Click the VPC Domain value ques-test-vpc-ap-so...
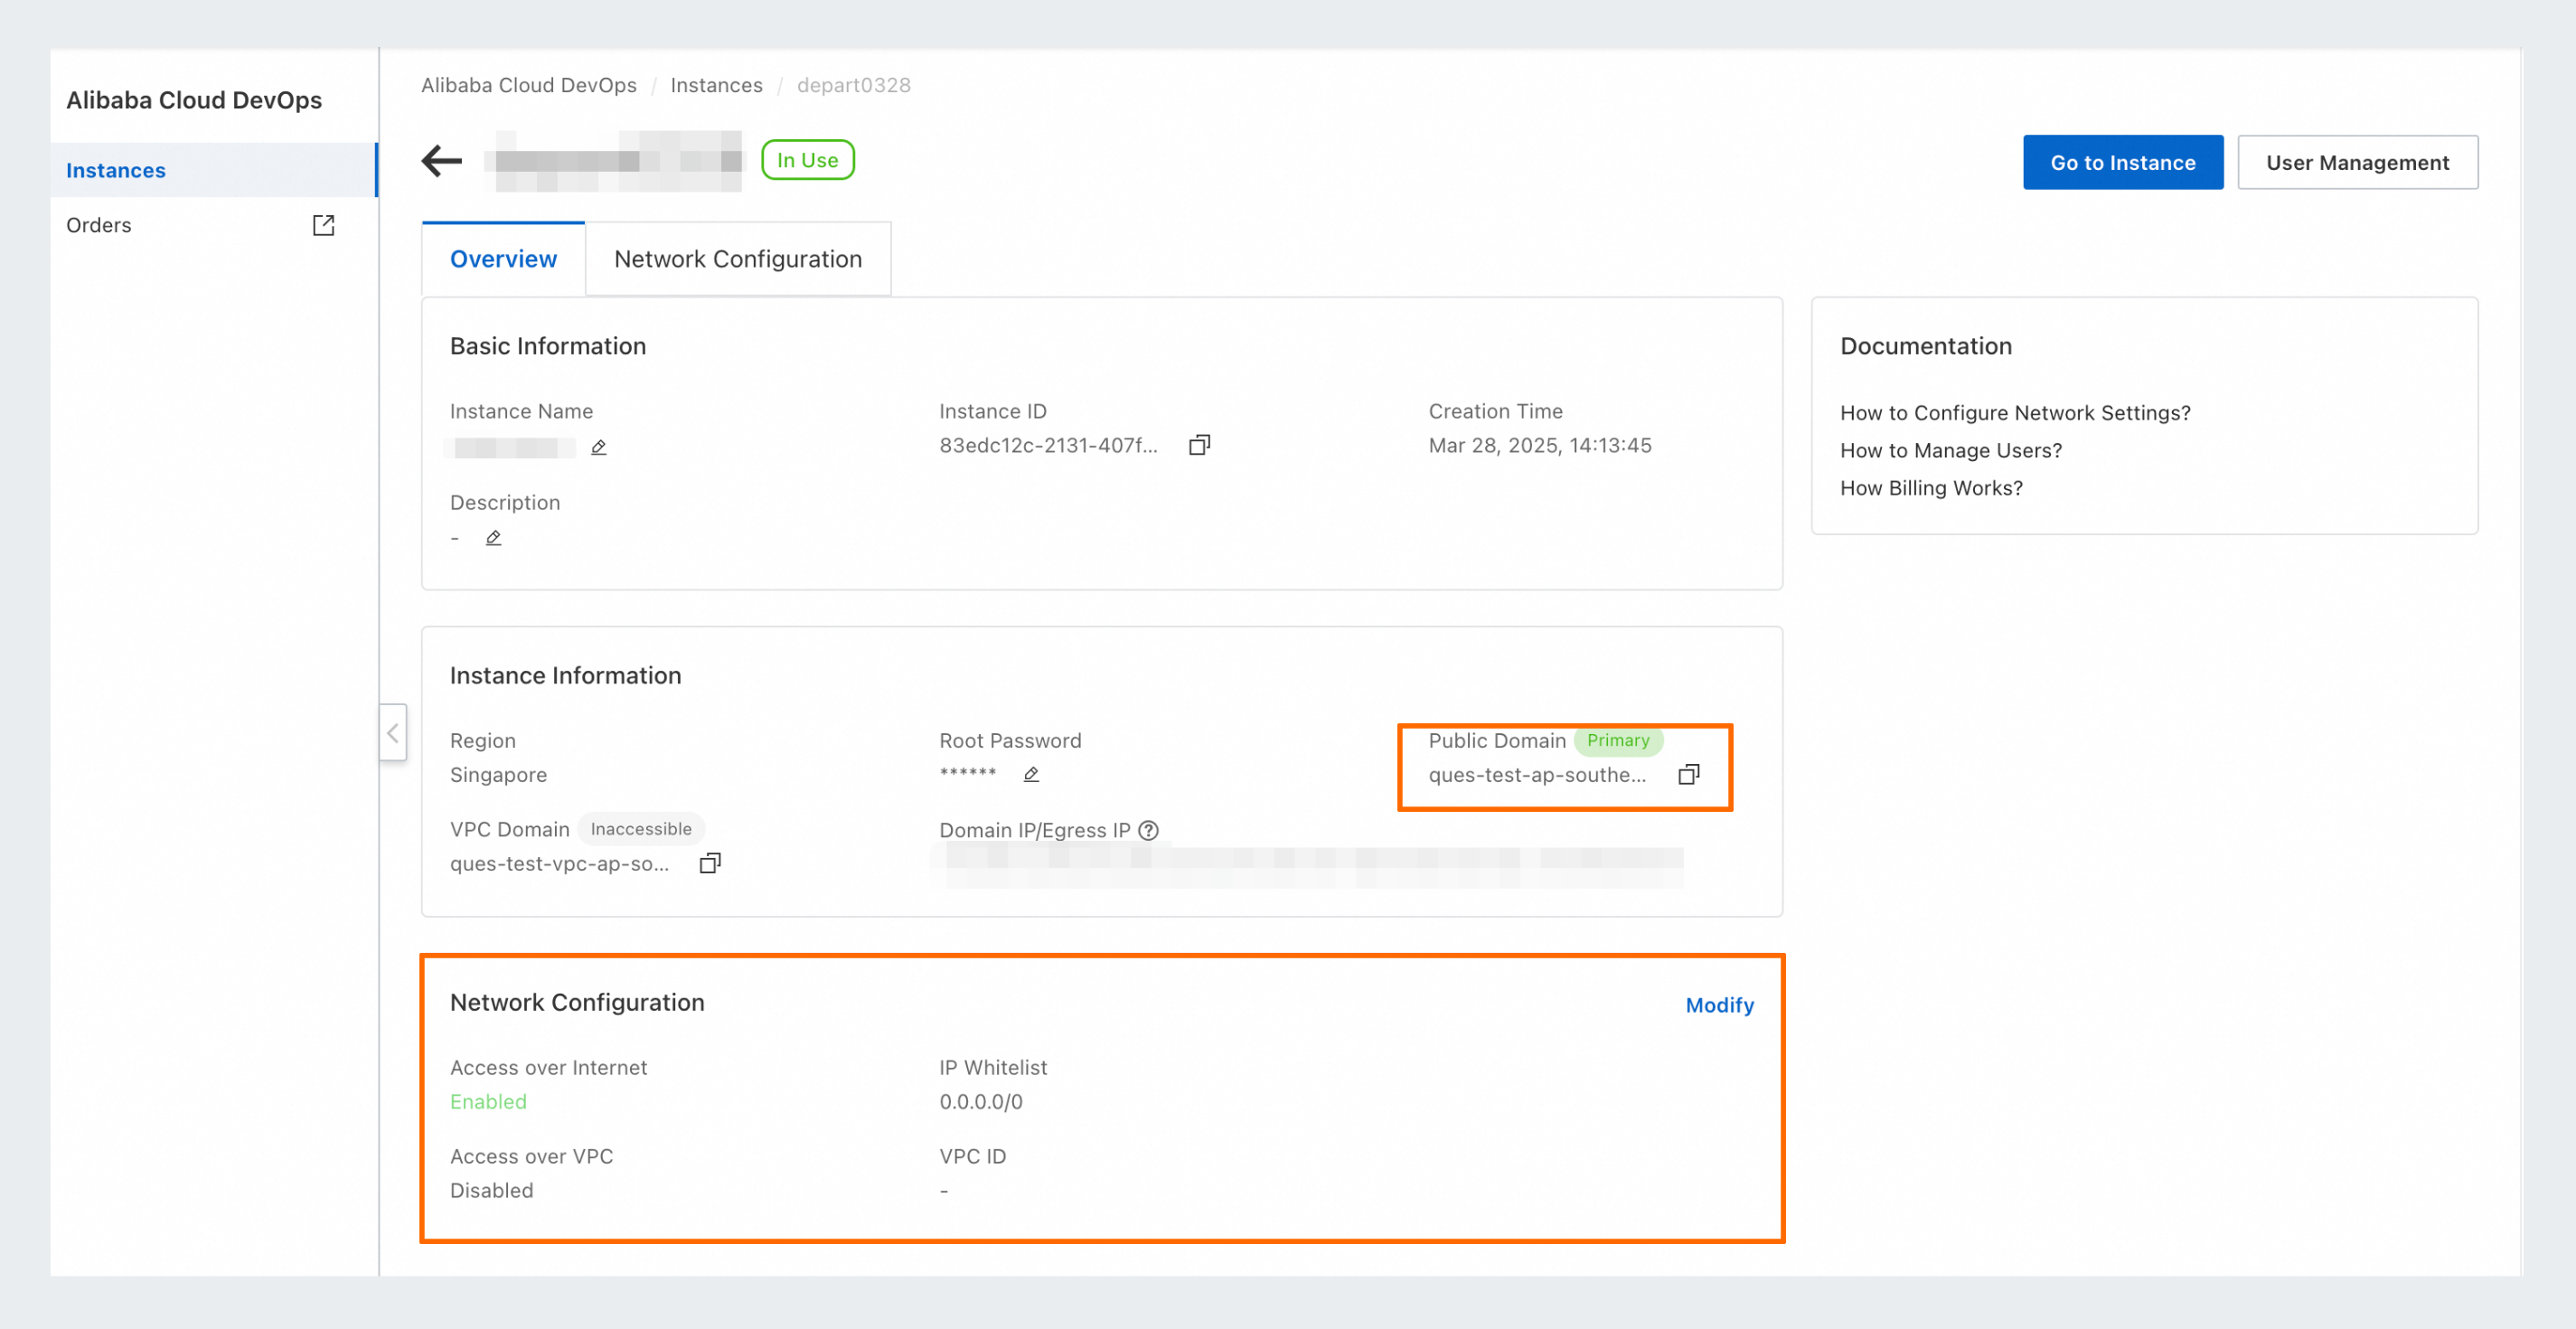The width and height of the screenshot is (2576, 1329). [x=559, y=864]
